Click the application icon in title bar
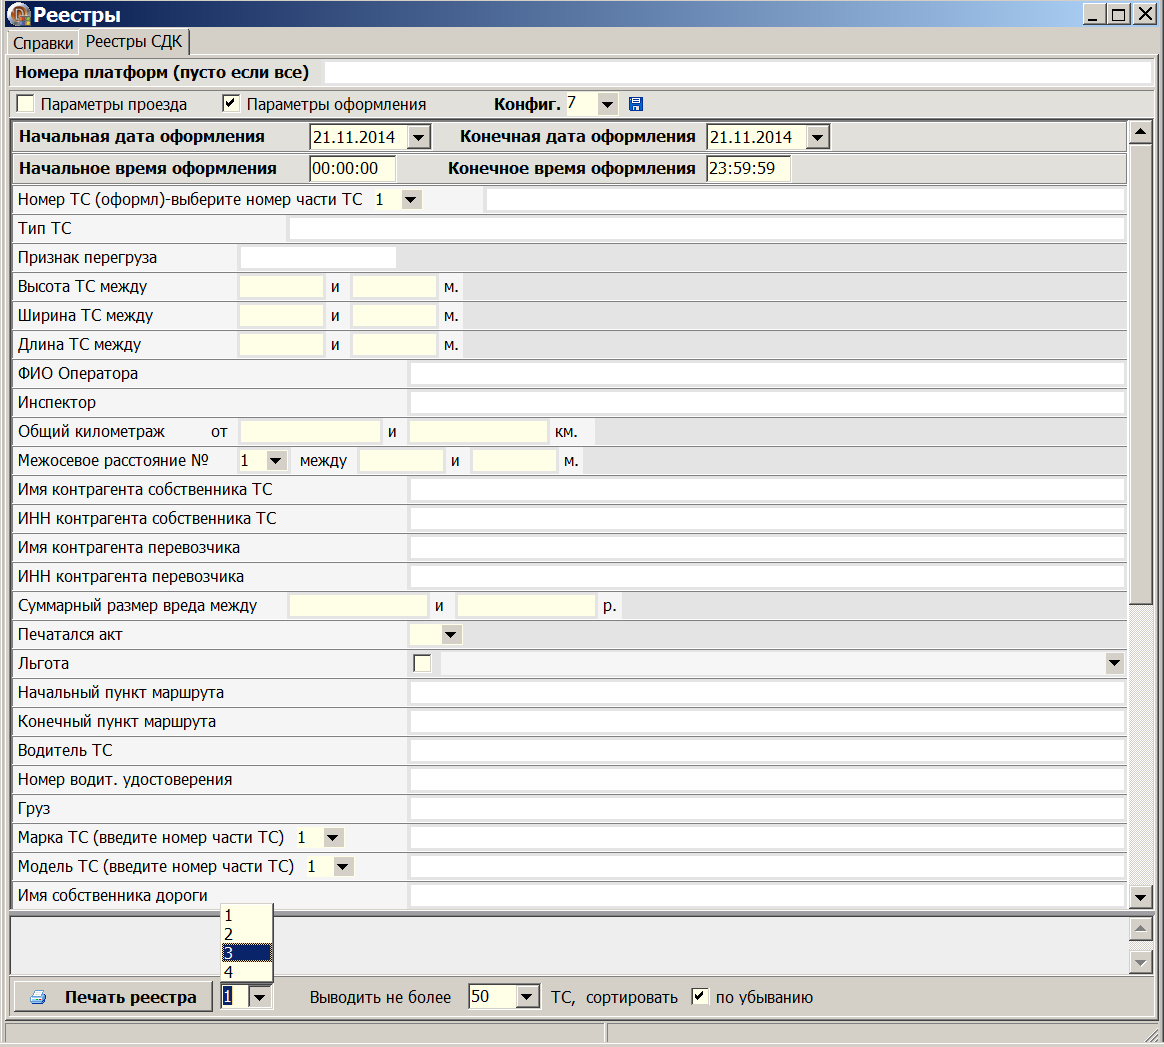The height and width of the screenshot is (1047, 1164). [18, 14]
